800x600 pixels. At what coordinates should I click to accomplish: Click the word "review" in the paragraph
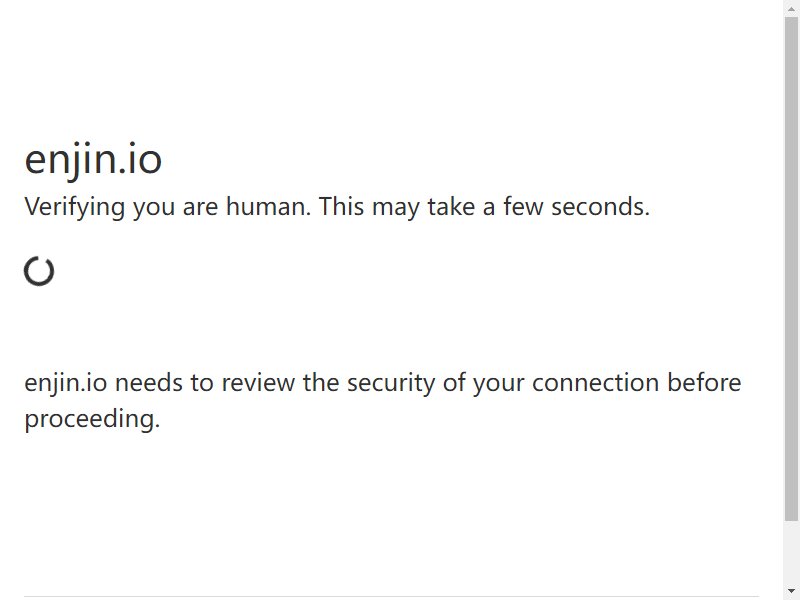click(258, 383)
